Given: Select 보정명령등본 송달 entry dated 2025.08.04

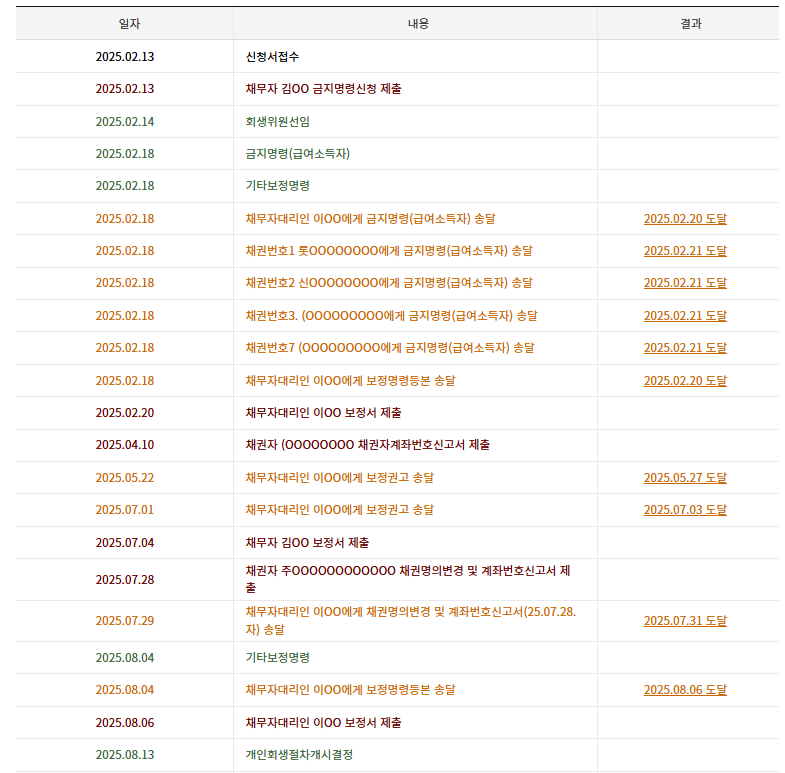Looking at the screenshot, I should coord(350,690).
